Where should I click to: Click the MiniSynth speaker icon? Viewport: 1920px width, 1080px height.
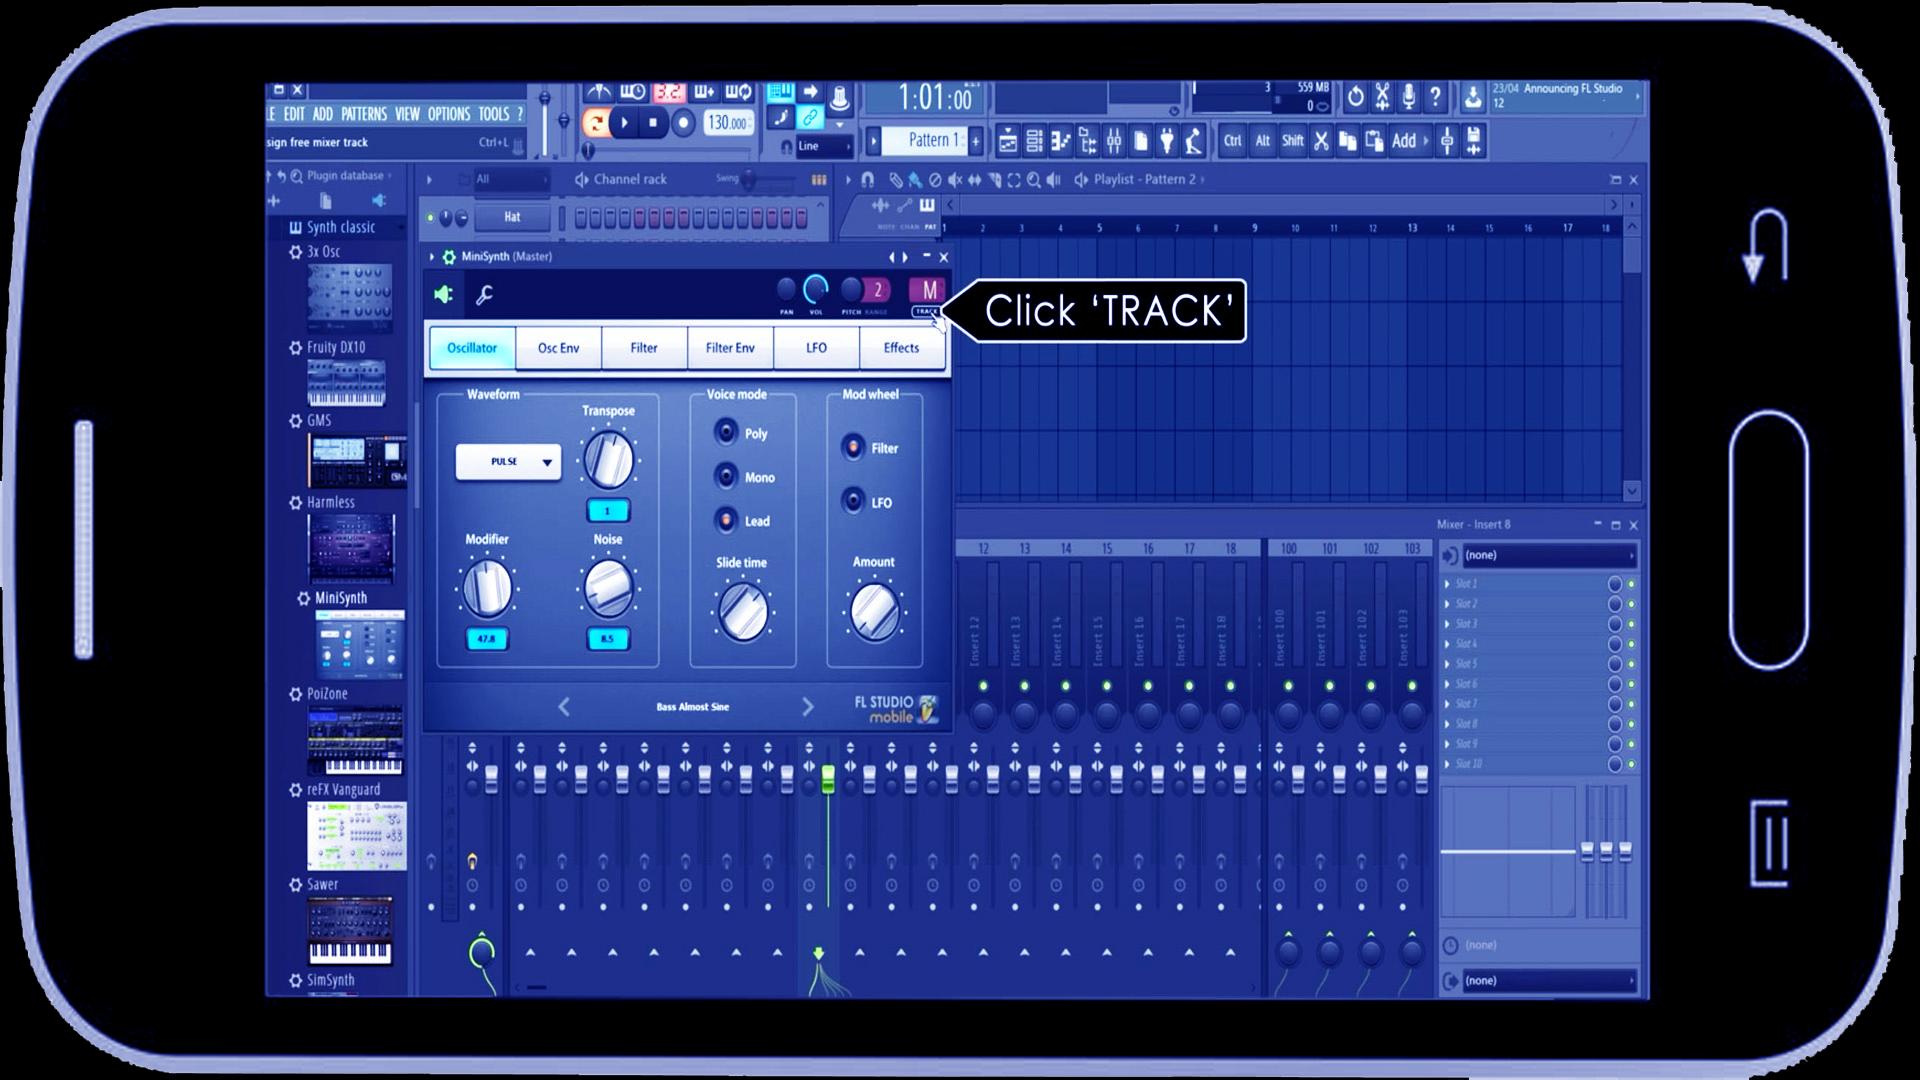point(443,294)
